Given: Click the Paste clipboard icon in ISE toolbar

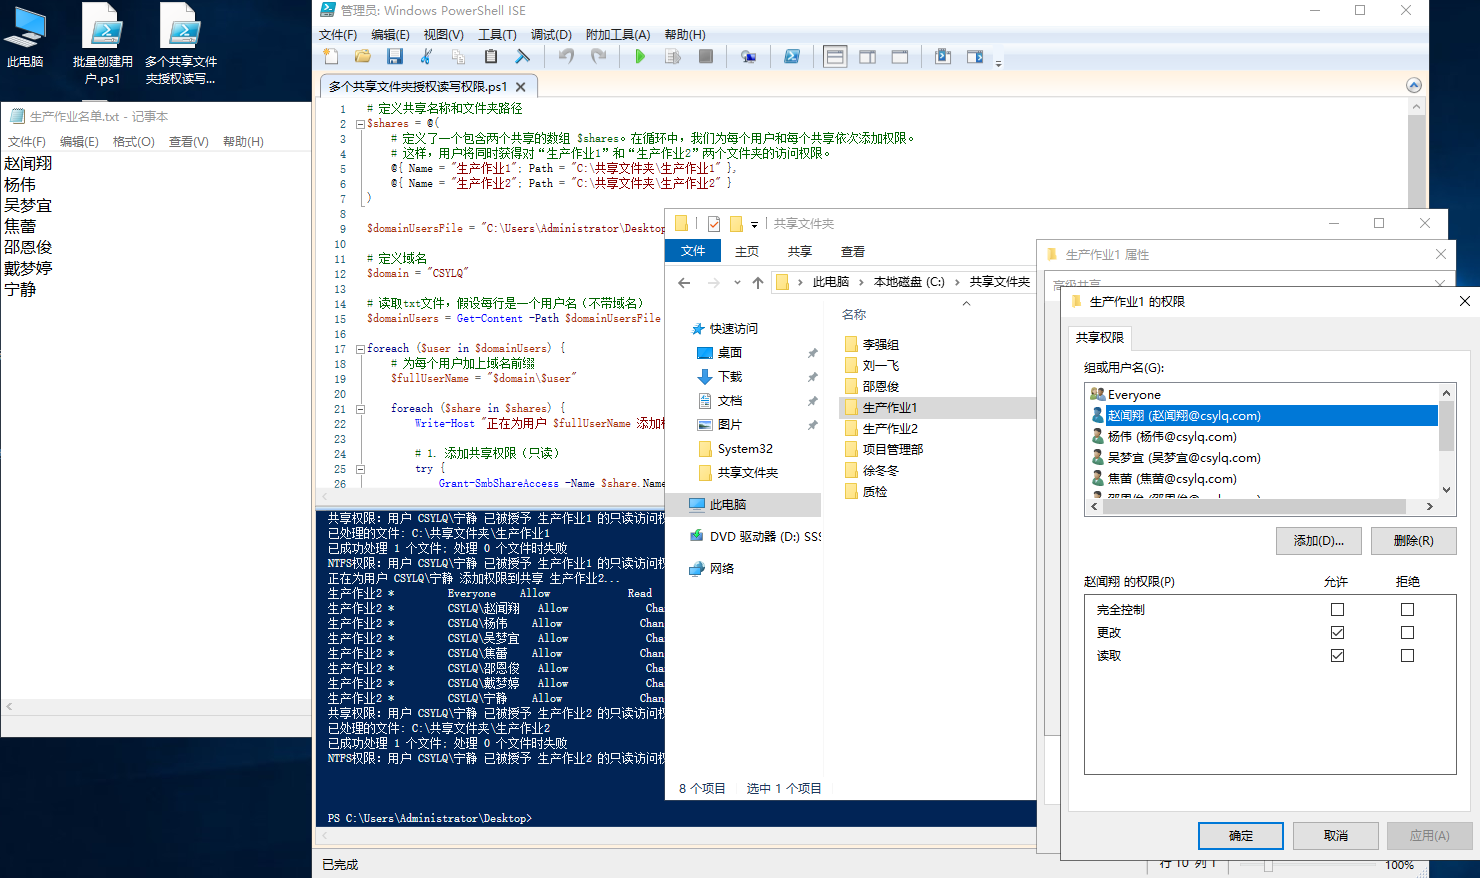Looking at the screenshot, I should pos(491,57).
